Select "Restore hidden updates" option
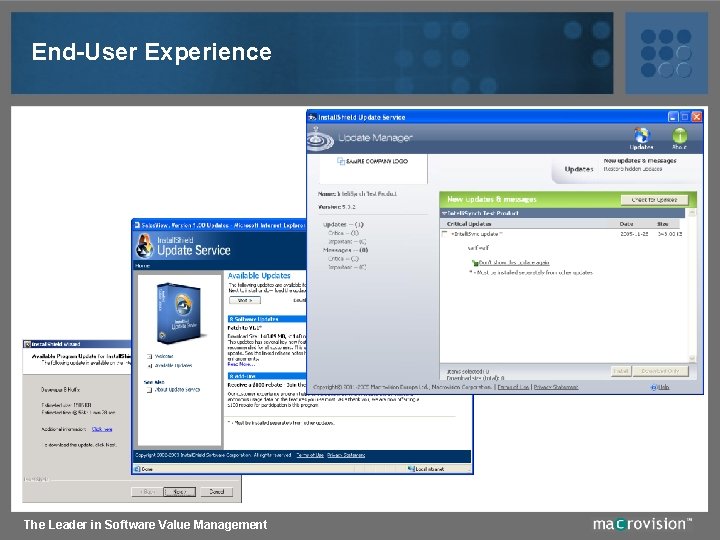720x540 pixels. coord(632,169)
